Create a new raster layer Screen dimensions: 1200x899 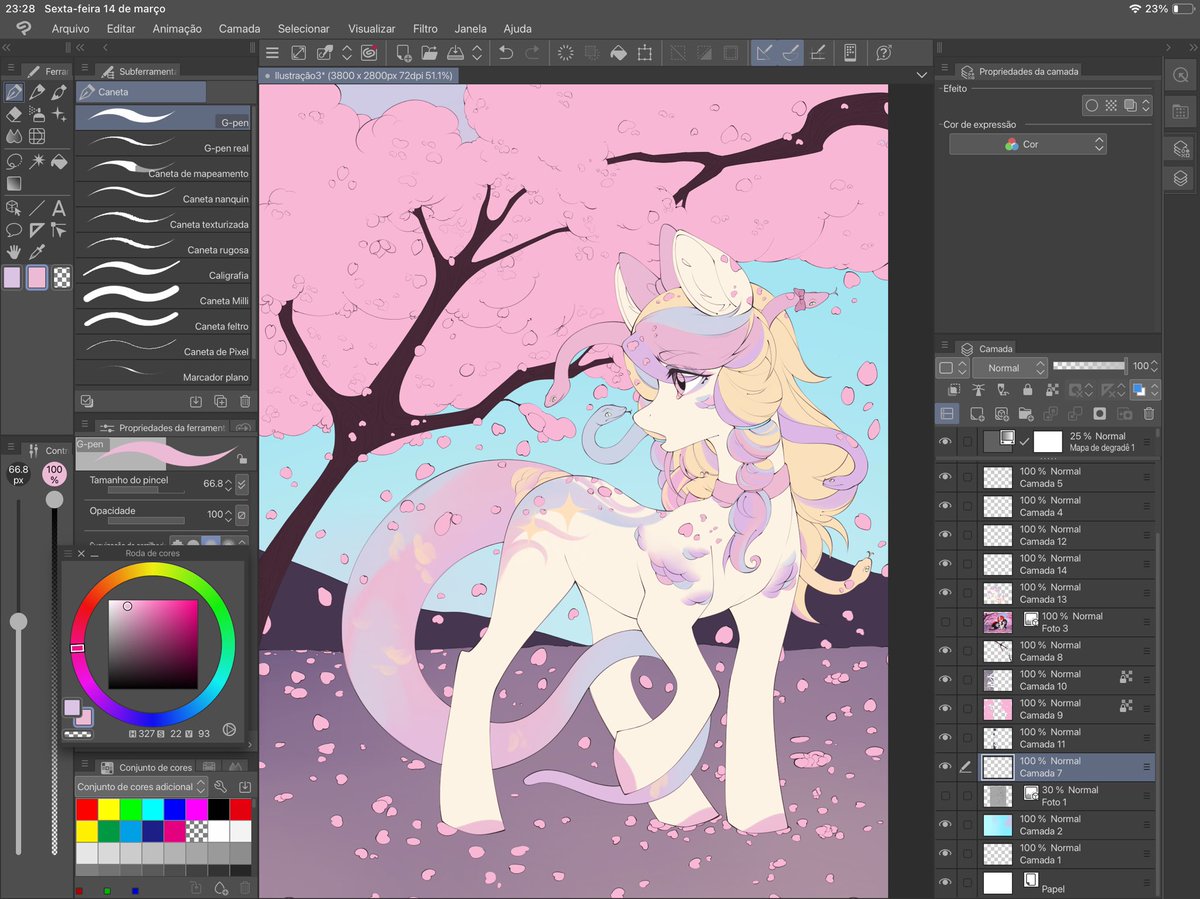976,413
